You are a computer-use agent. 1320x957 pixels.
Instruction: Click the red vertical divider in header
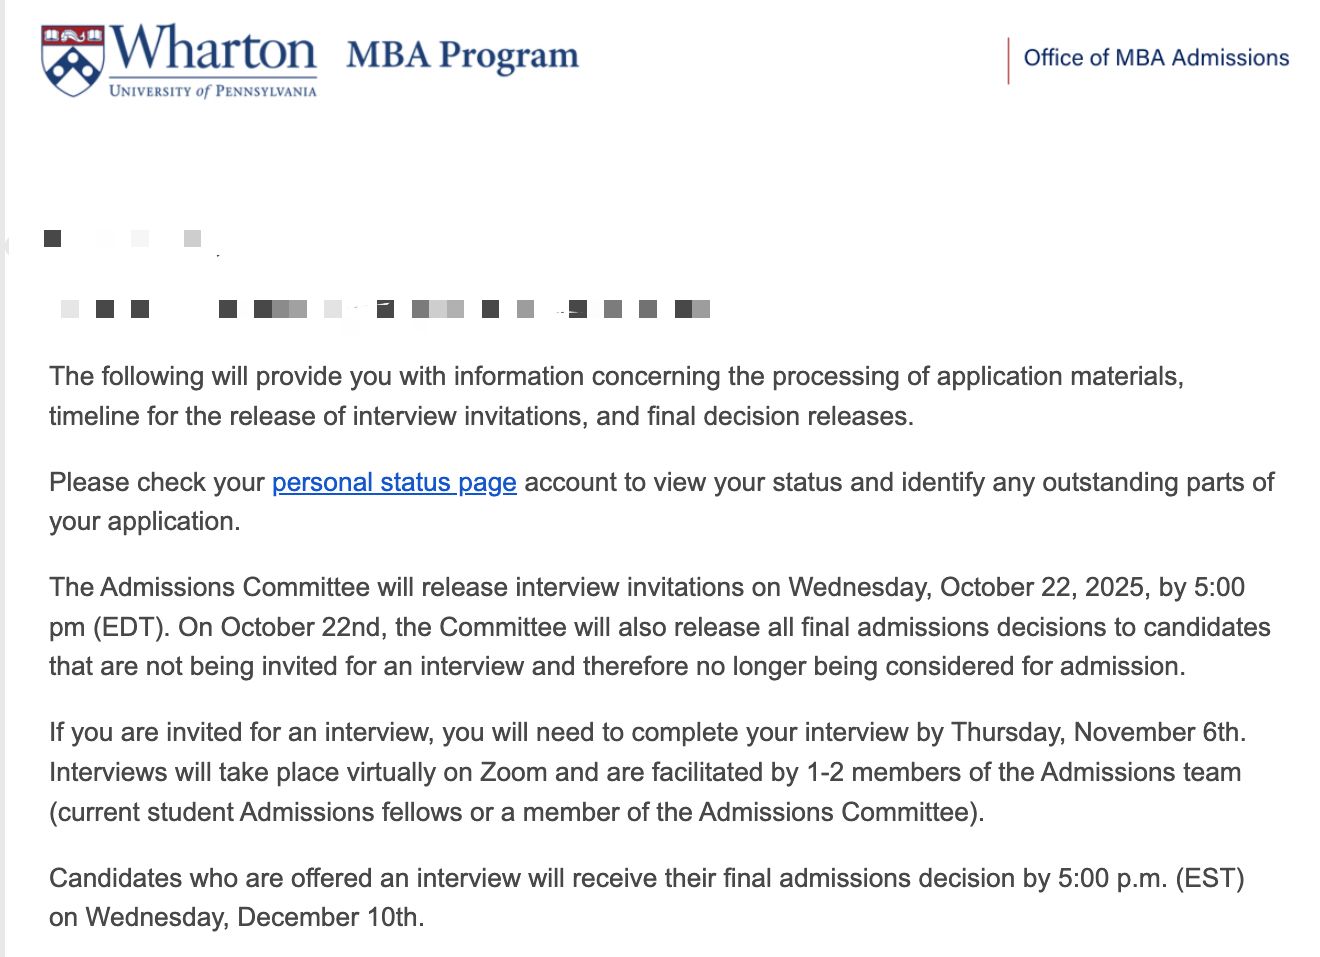click(x=1008, y=60)
